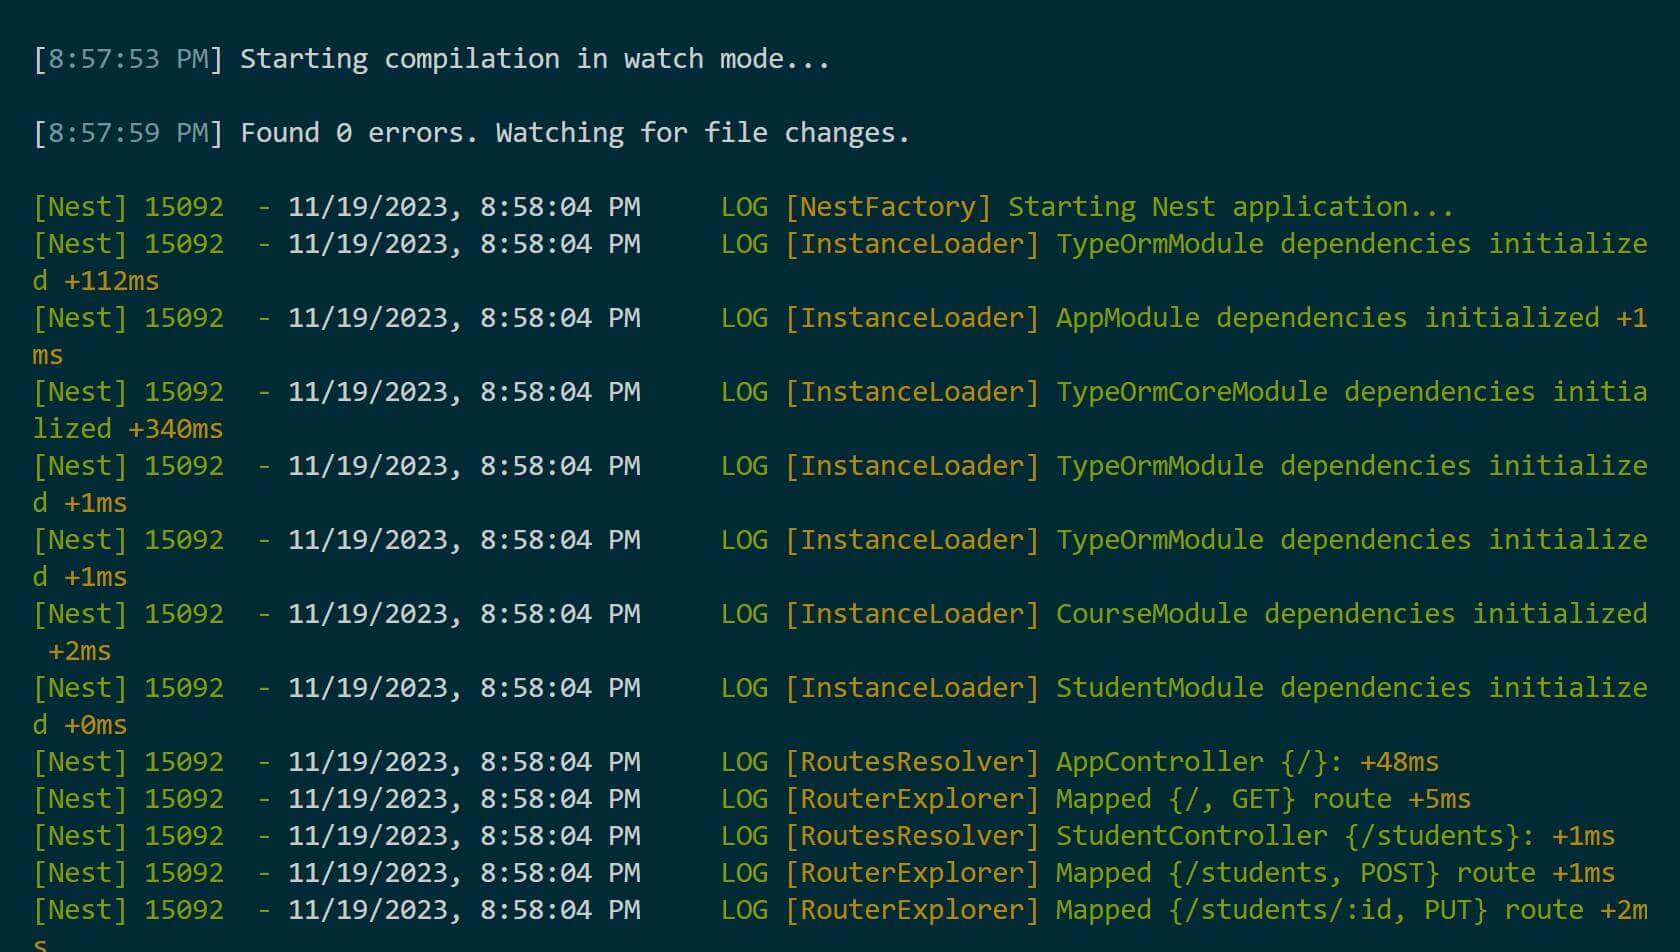Click 'CourseModule dependencies initialized' message
Image resolution: width=1680 pixels, height=952 pixels.
click(1352, 614)
